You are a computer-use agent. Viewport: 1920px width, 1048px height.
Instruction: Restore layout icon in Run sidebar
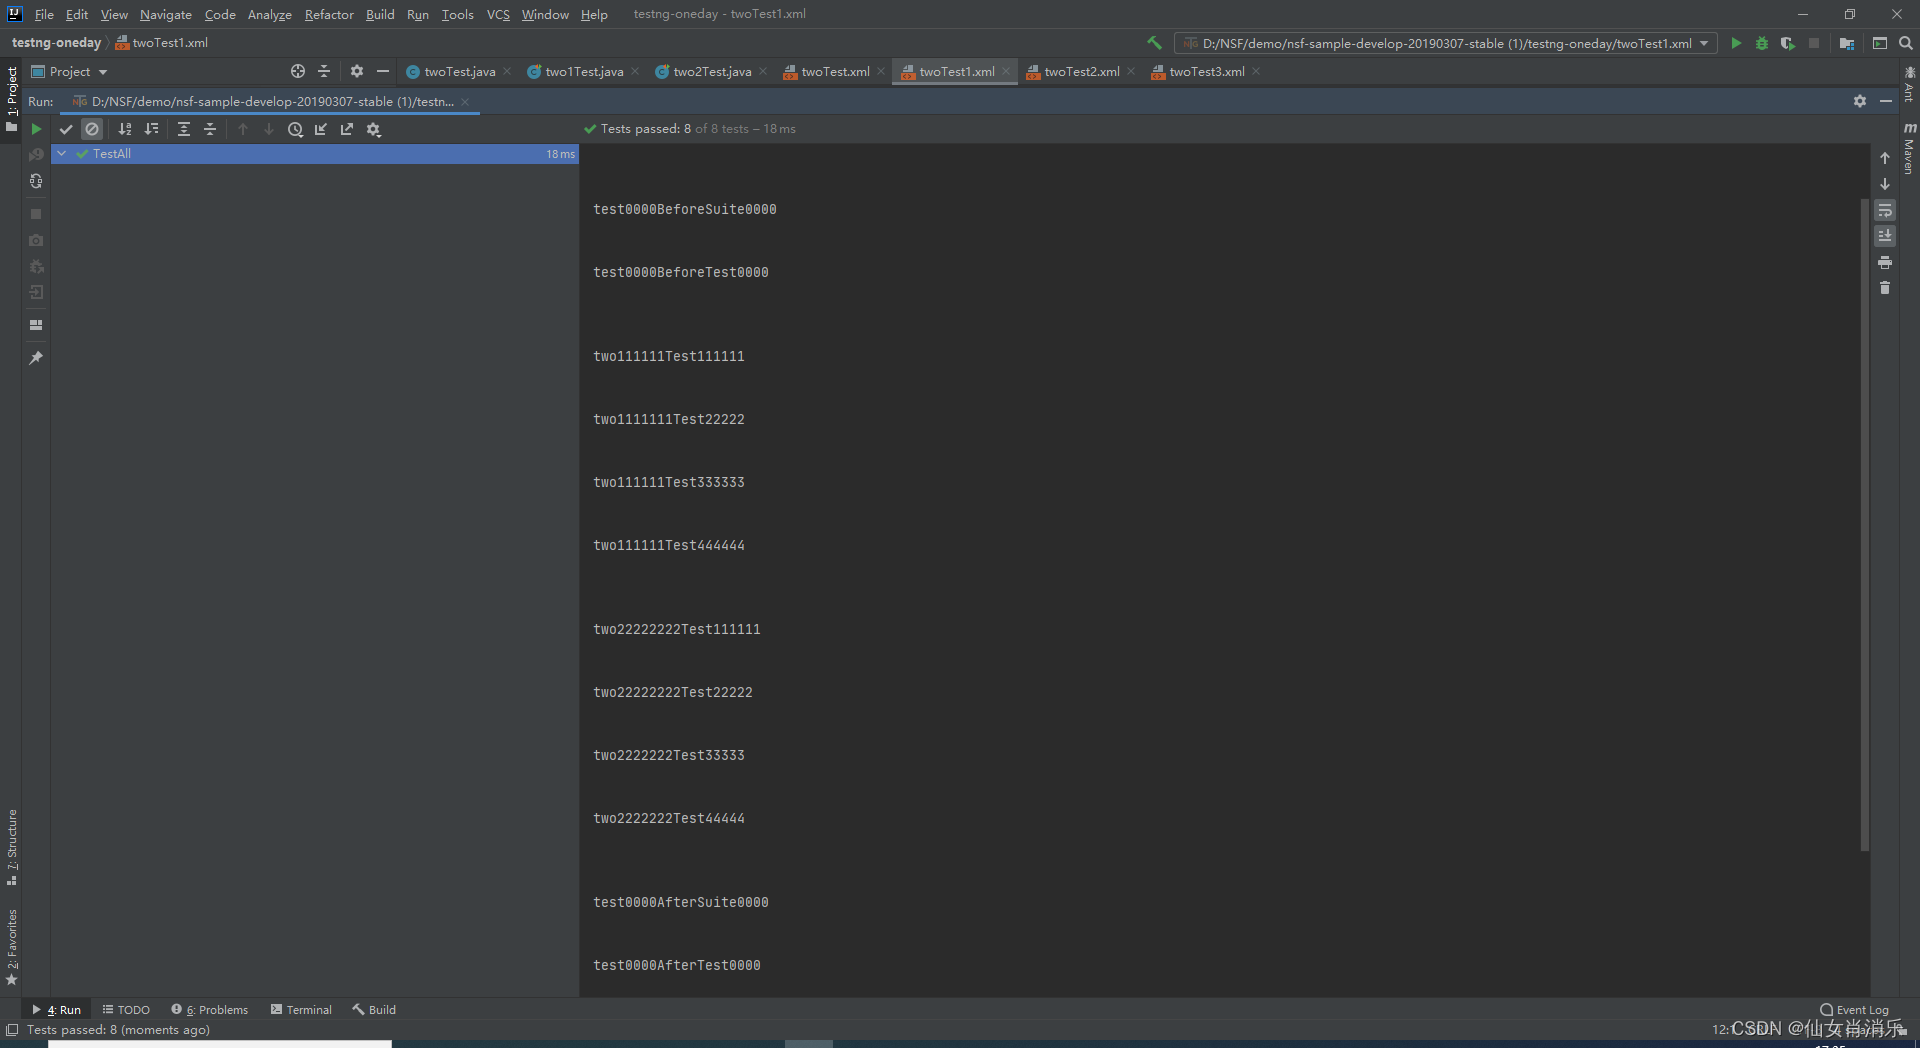pyautogui.click(x=36, y=325)
